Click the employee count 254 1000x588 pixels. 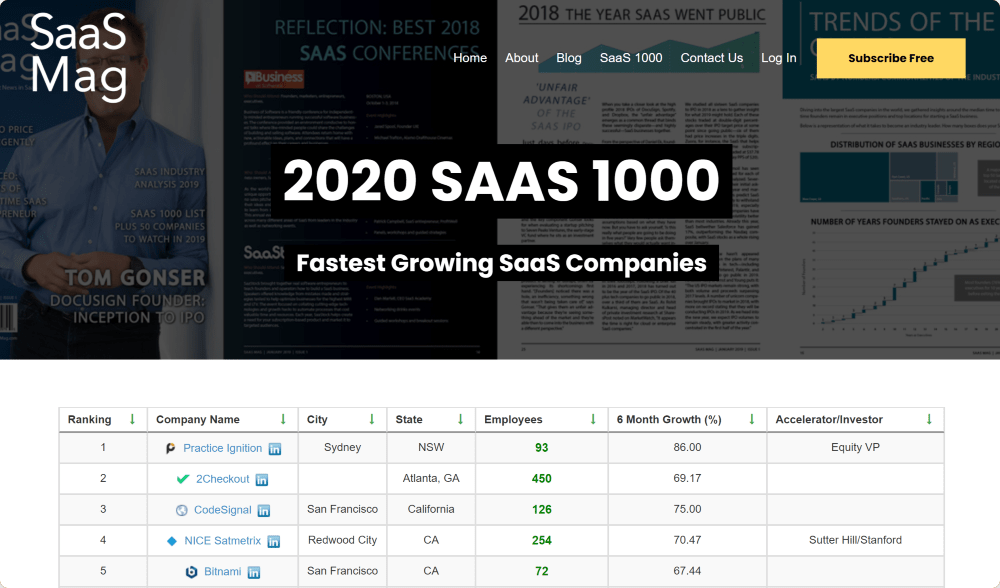541,540
